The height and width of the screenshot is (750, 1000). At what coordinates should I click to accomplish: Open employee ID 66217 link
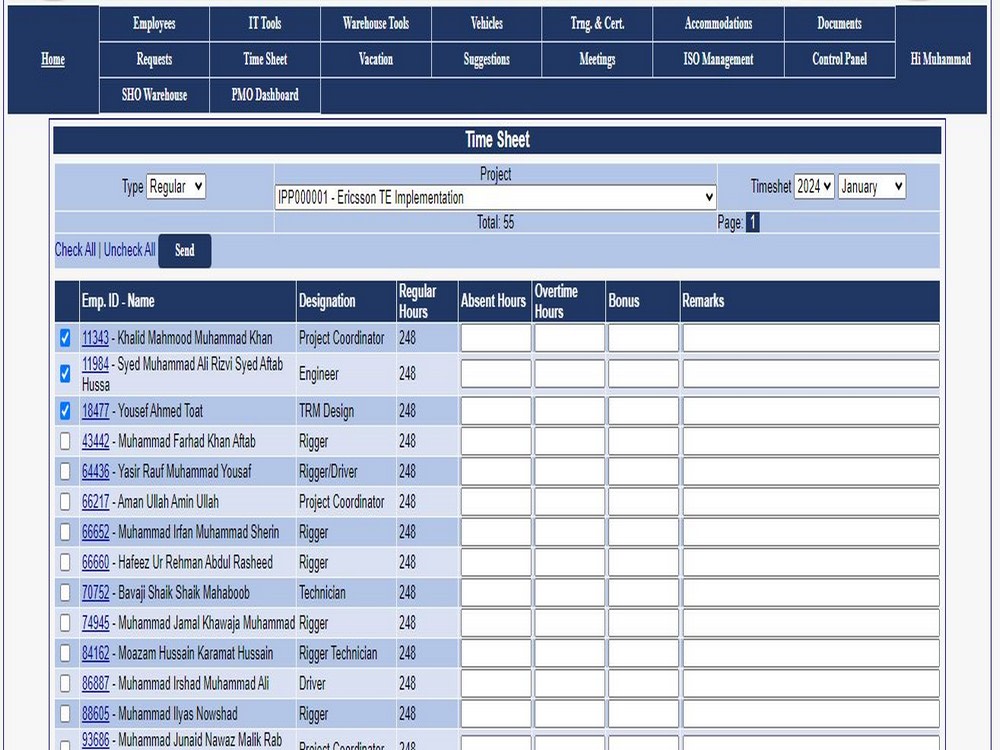tap(96, 502)
